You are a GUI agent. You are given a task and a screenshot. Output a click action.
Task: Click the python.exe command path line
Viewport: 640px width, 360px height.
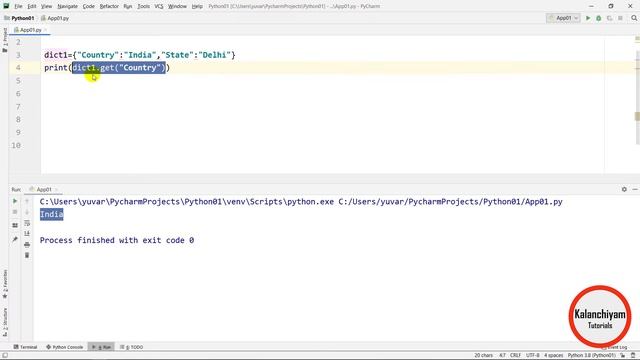point(301,202)
